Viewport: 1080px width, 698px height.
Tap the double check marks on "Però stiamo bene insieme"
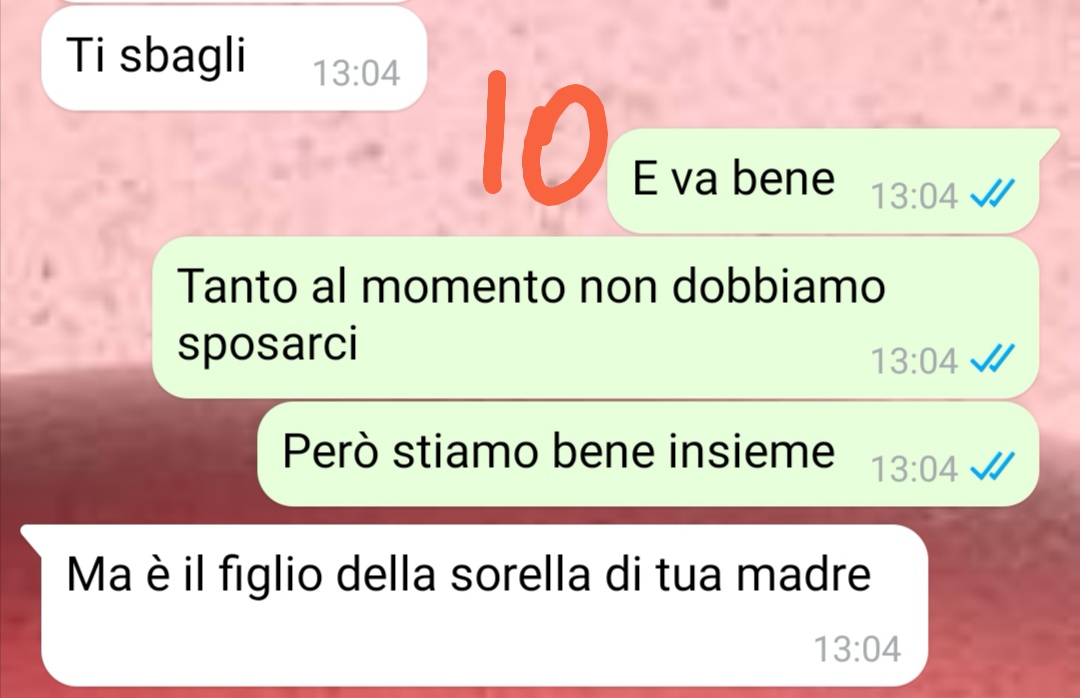pos(993,466)
